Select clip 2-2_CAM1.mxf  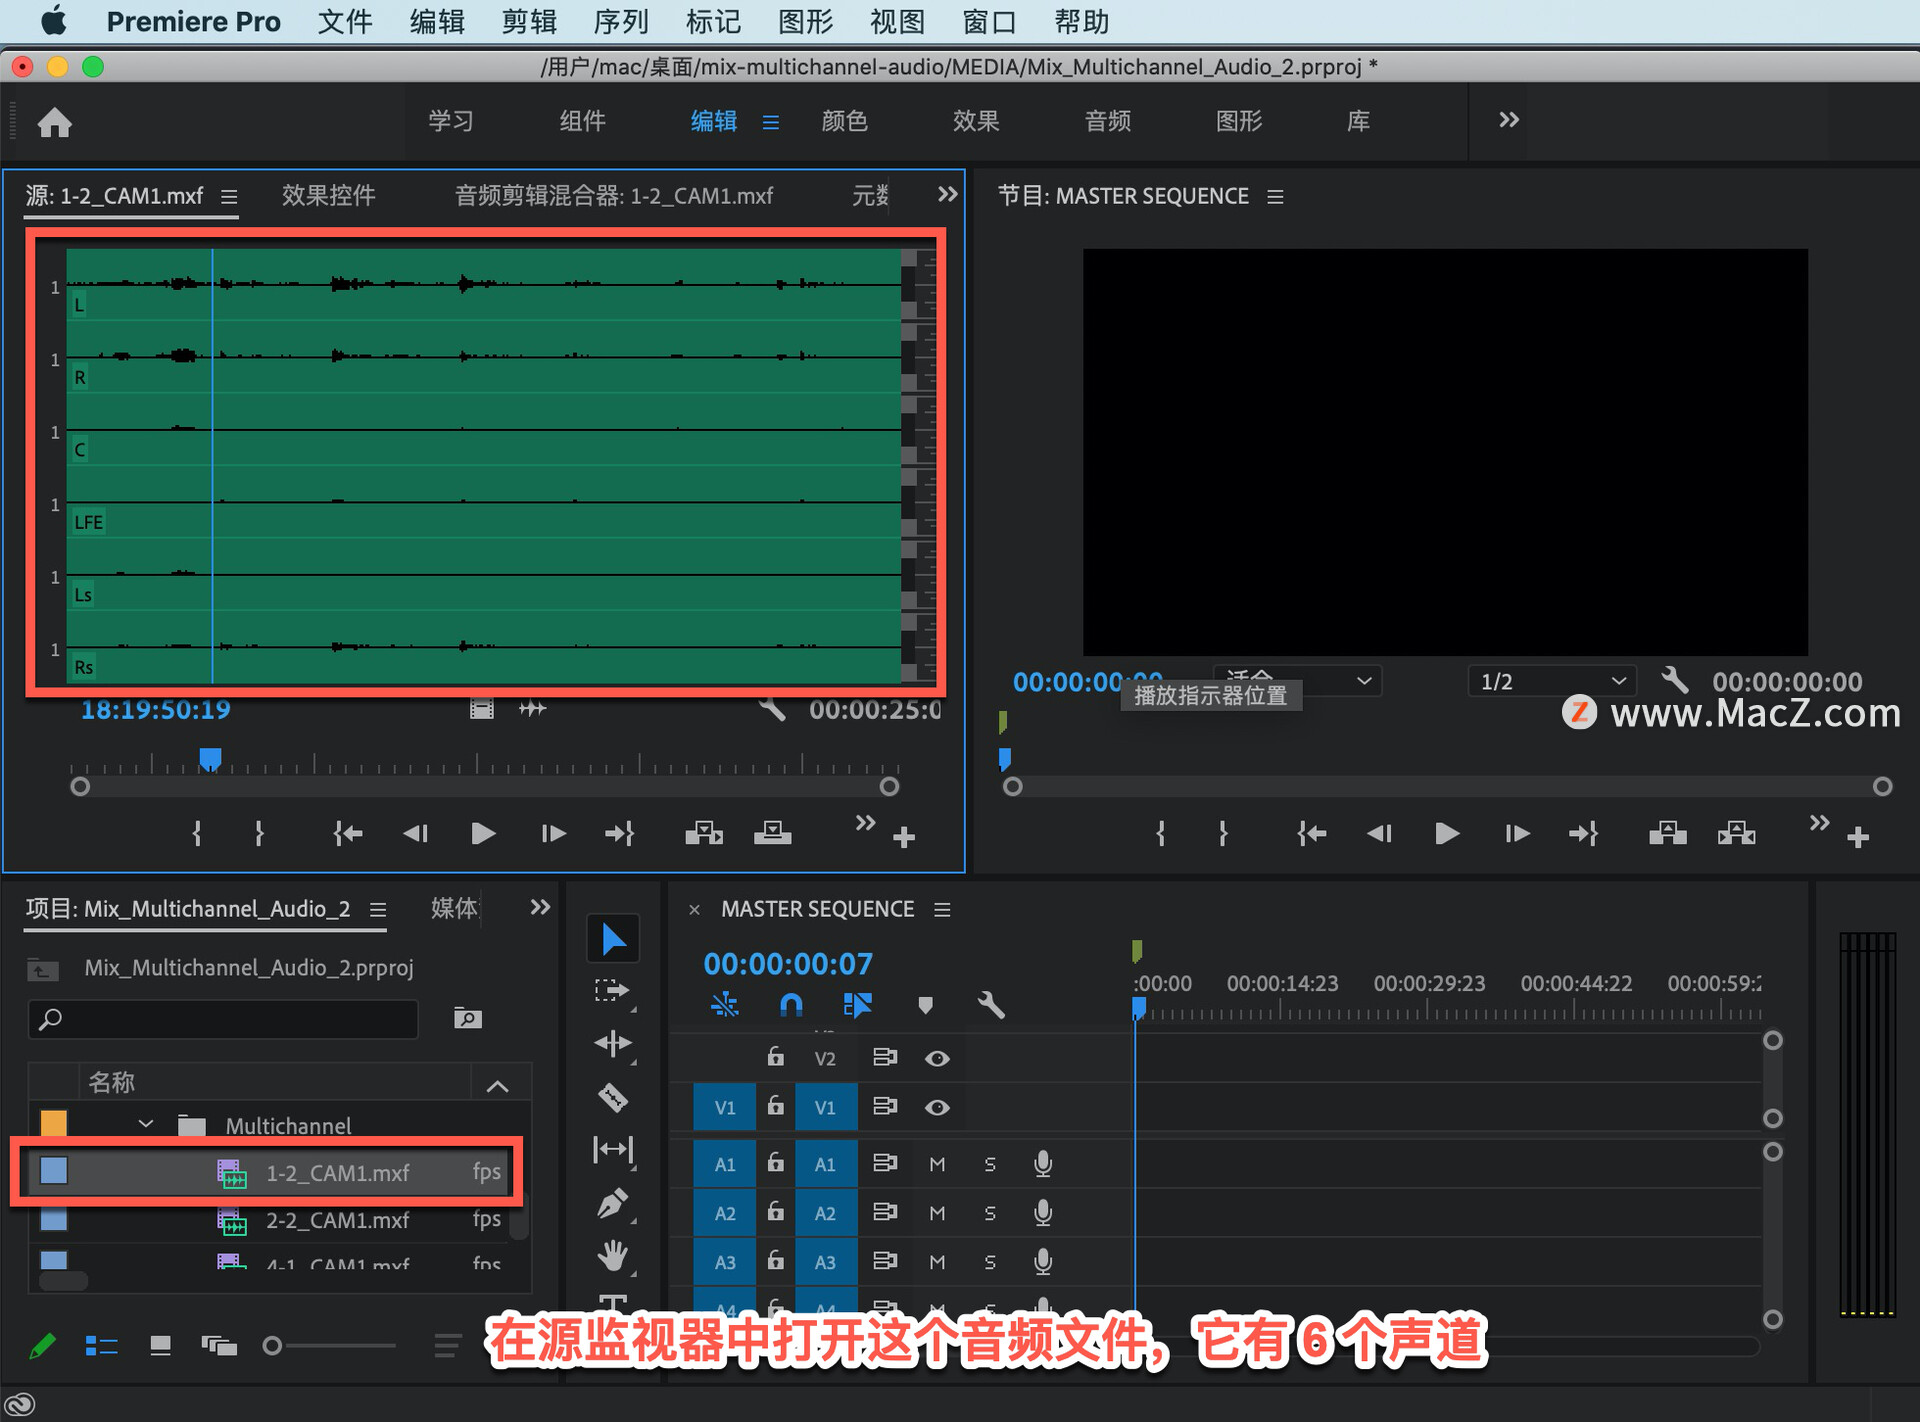(337, 1220)
